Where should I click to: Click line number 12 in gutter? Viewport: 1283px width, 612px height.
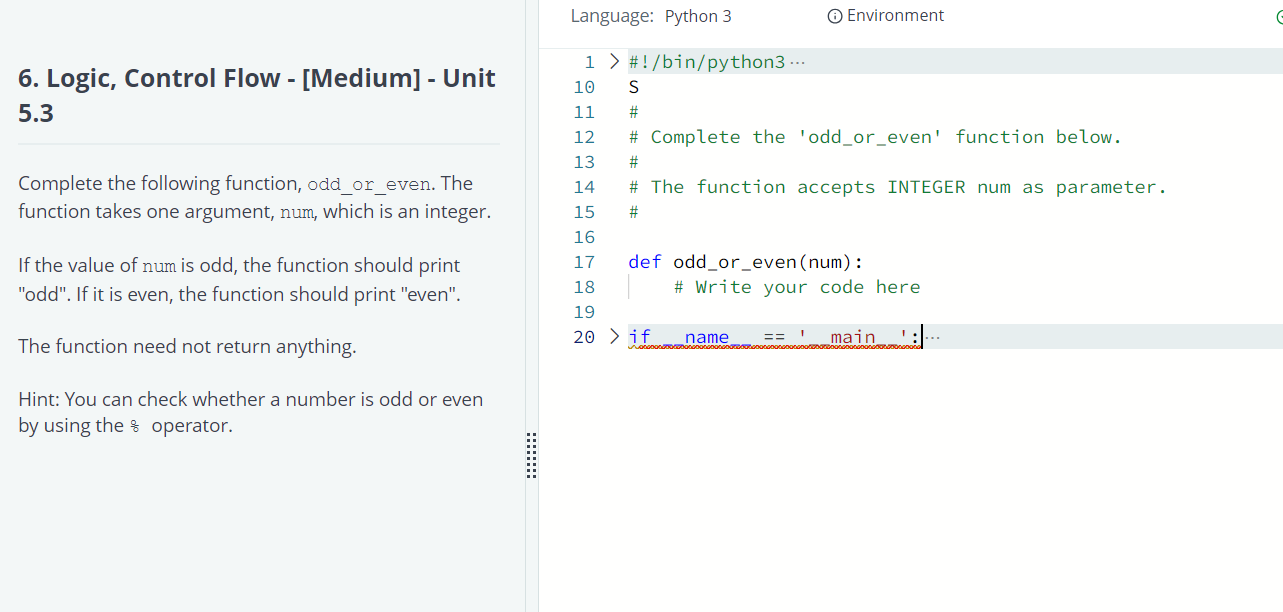click(x=584, y=138)
